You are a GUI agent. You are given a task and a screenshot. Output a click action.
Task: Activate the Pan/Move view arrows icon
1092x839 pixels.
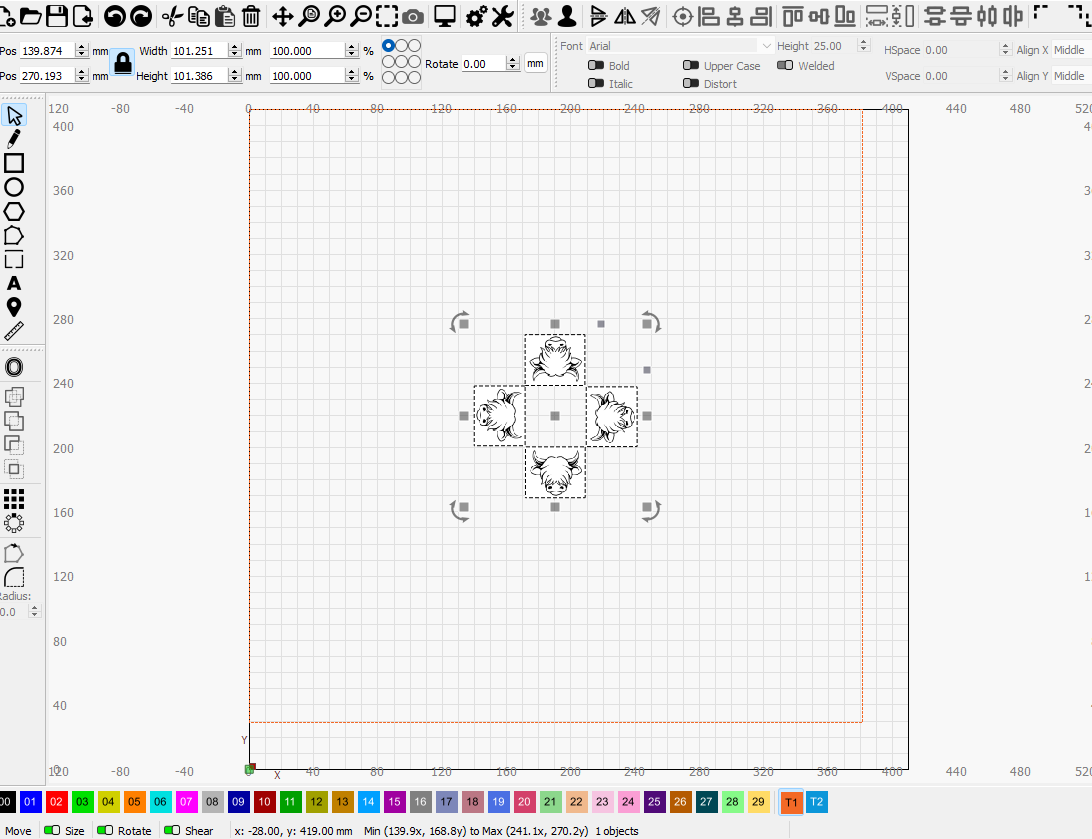point(283,15)
